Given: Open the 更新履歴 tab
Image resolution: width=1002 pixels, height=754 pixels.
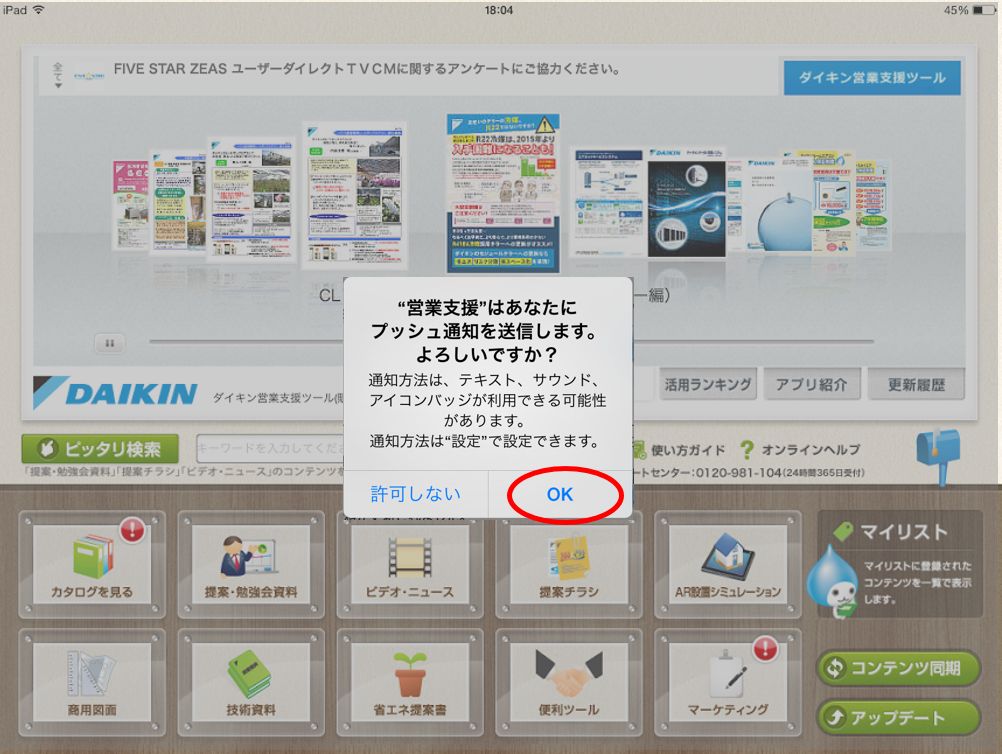Looking at the screenshot, I should click(x=916, y=384).
